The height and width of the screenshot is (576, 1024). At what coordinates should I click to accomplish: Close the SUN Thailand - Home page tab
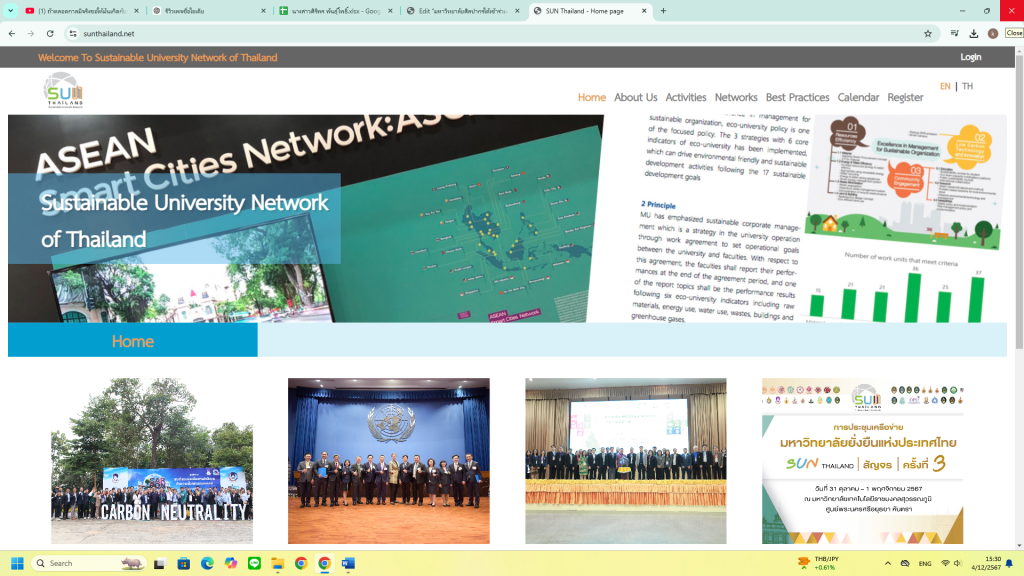(x=644, y=10)
